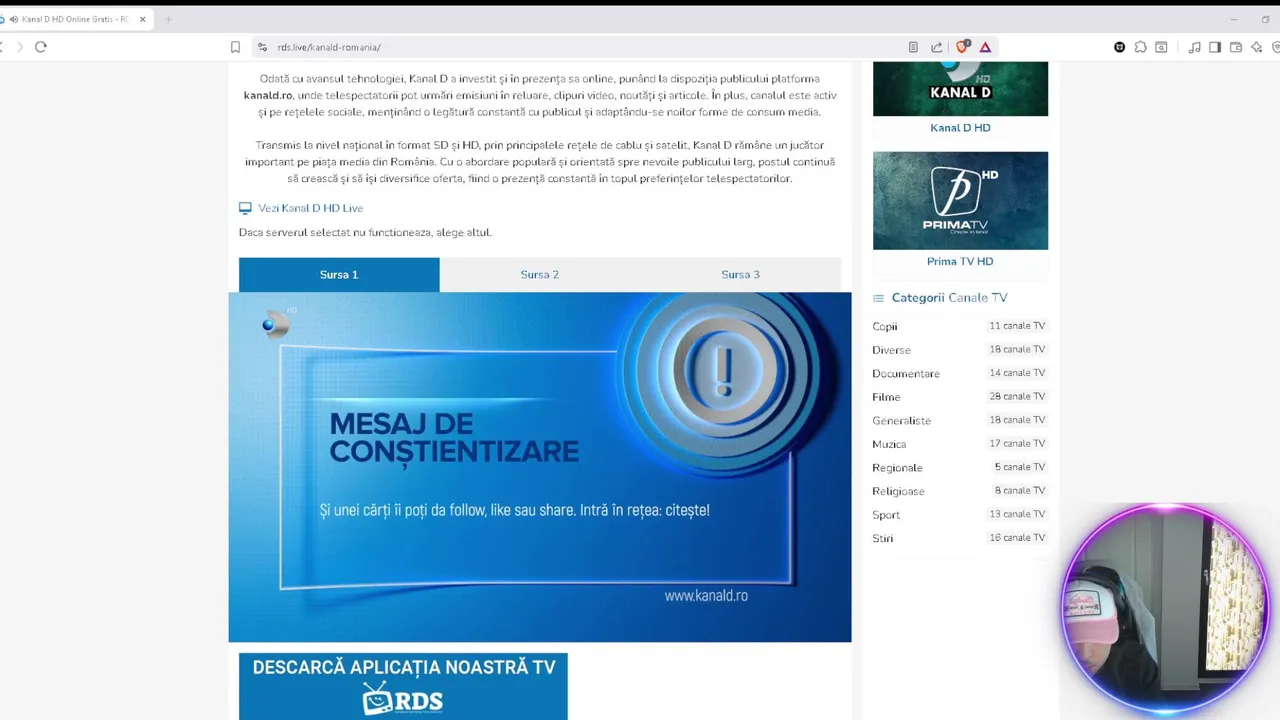1280x720 pixels.
Task: Switch to the Sursa 2 tab
Action: (x=540, y=274)
